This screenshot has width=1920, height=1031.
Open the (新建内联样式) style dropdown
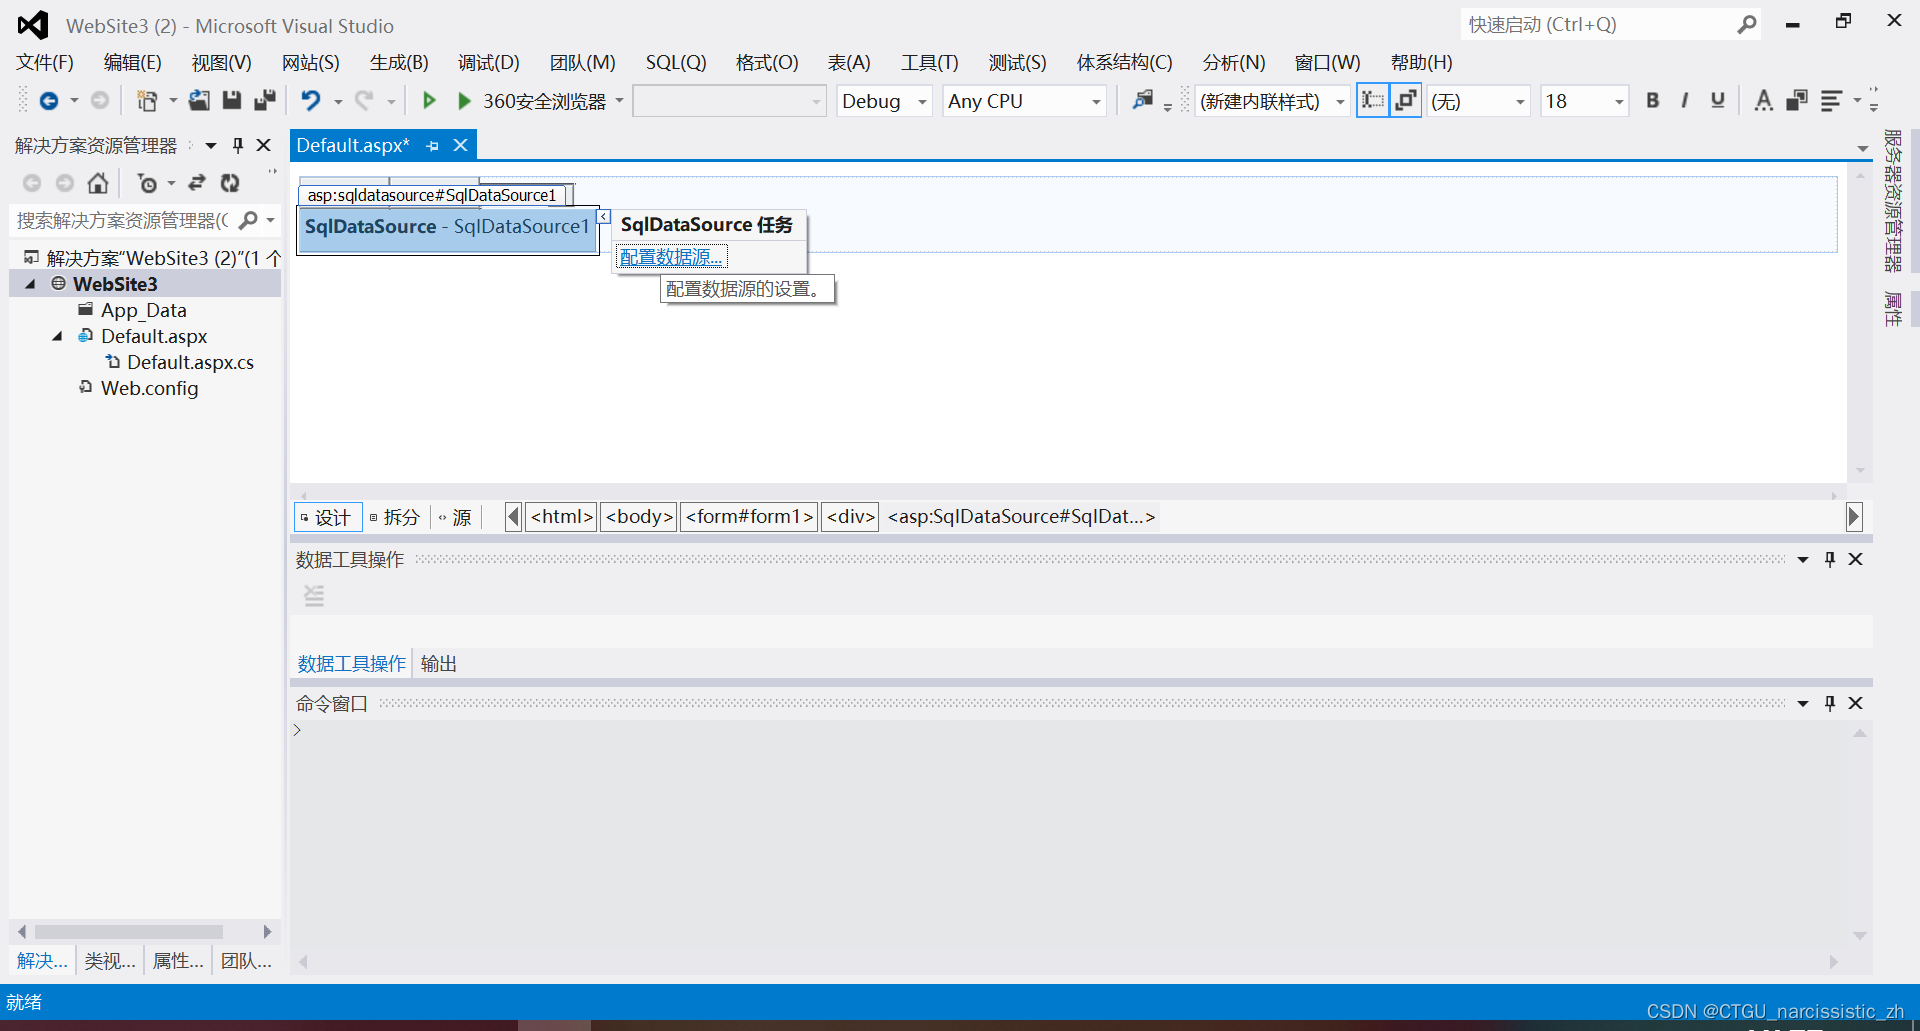click(x=1340, y=101)
